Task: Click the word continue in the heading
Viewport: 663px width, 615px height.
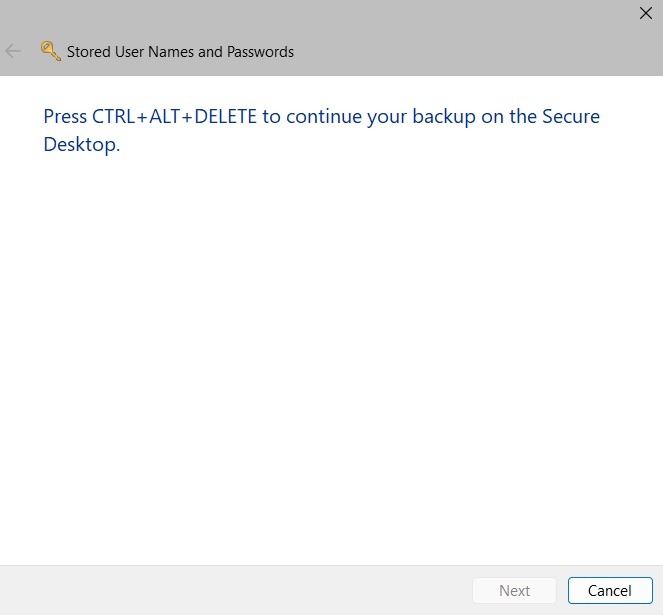Action: pos(324,117)
